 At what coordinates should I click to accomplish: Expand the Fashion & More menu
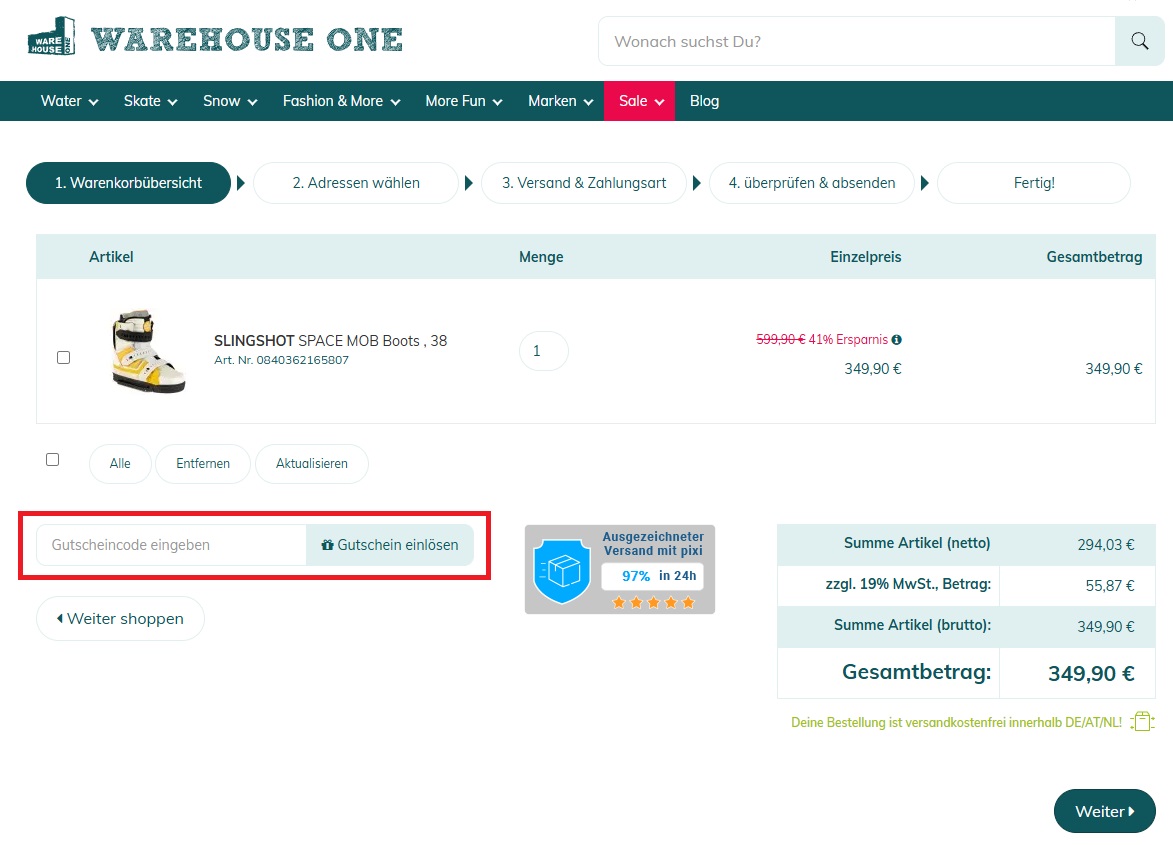click(x=341, y=101)
